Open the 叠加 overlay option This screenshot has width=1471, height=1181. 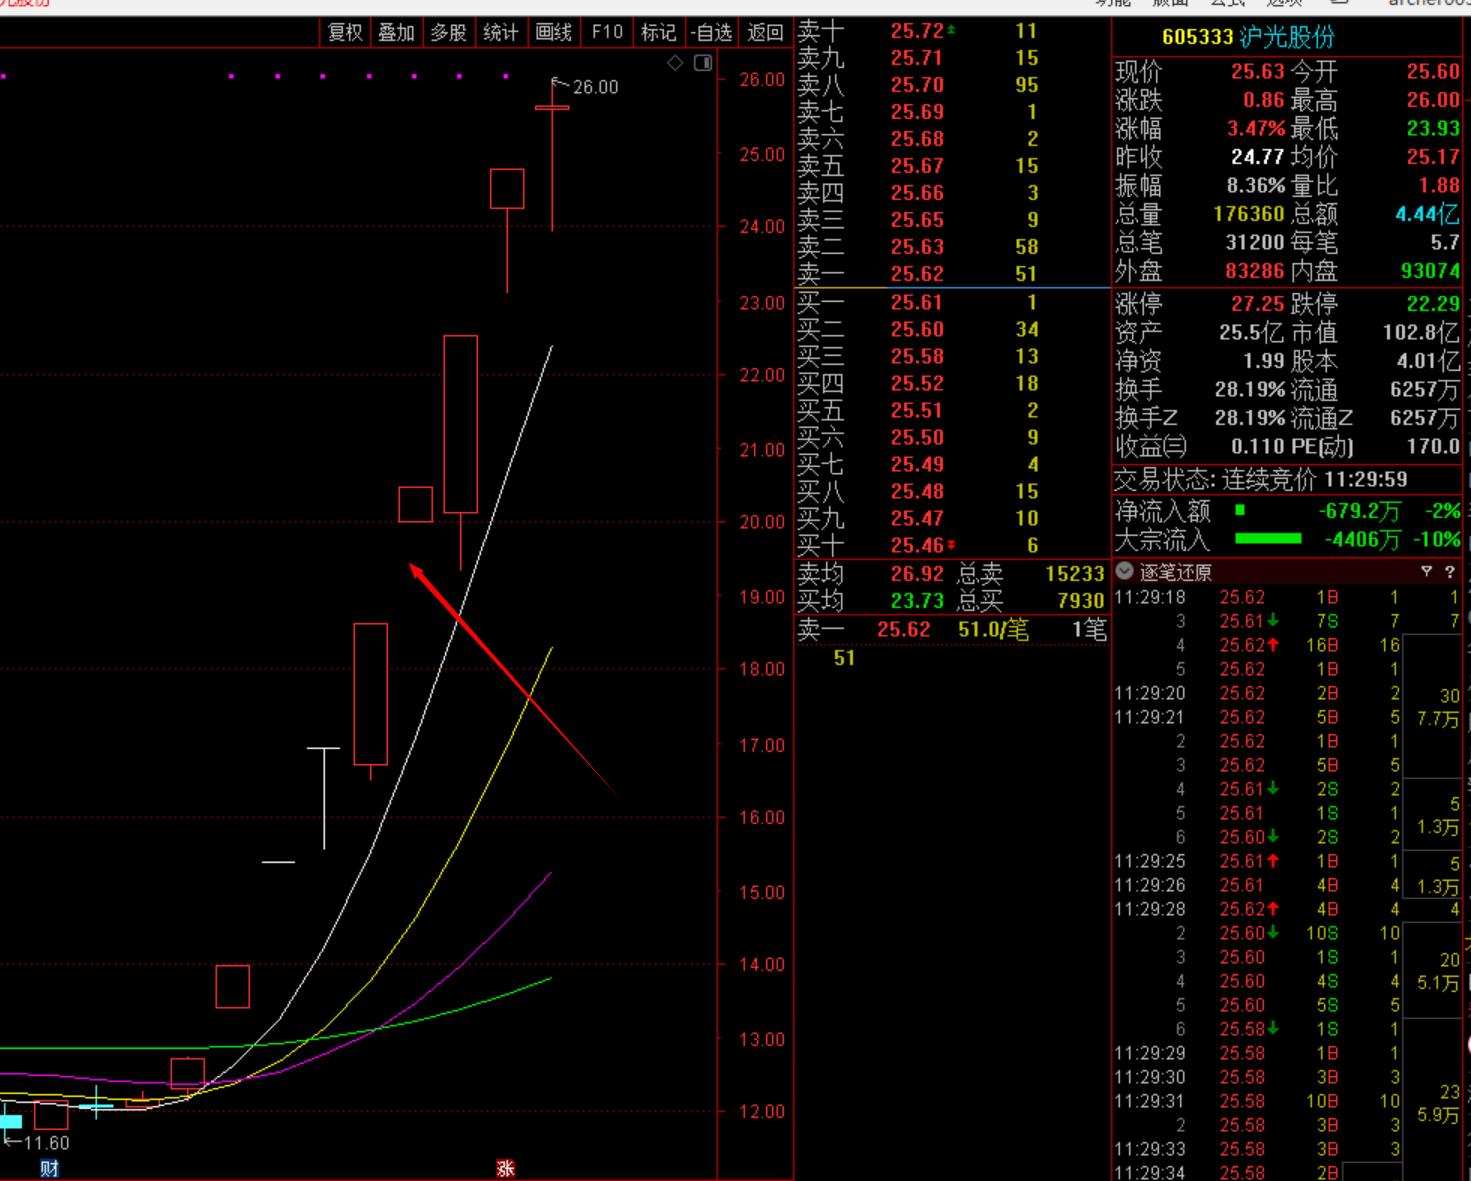point(396,32)
